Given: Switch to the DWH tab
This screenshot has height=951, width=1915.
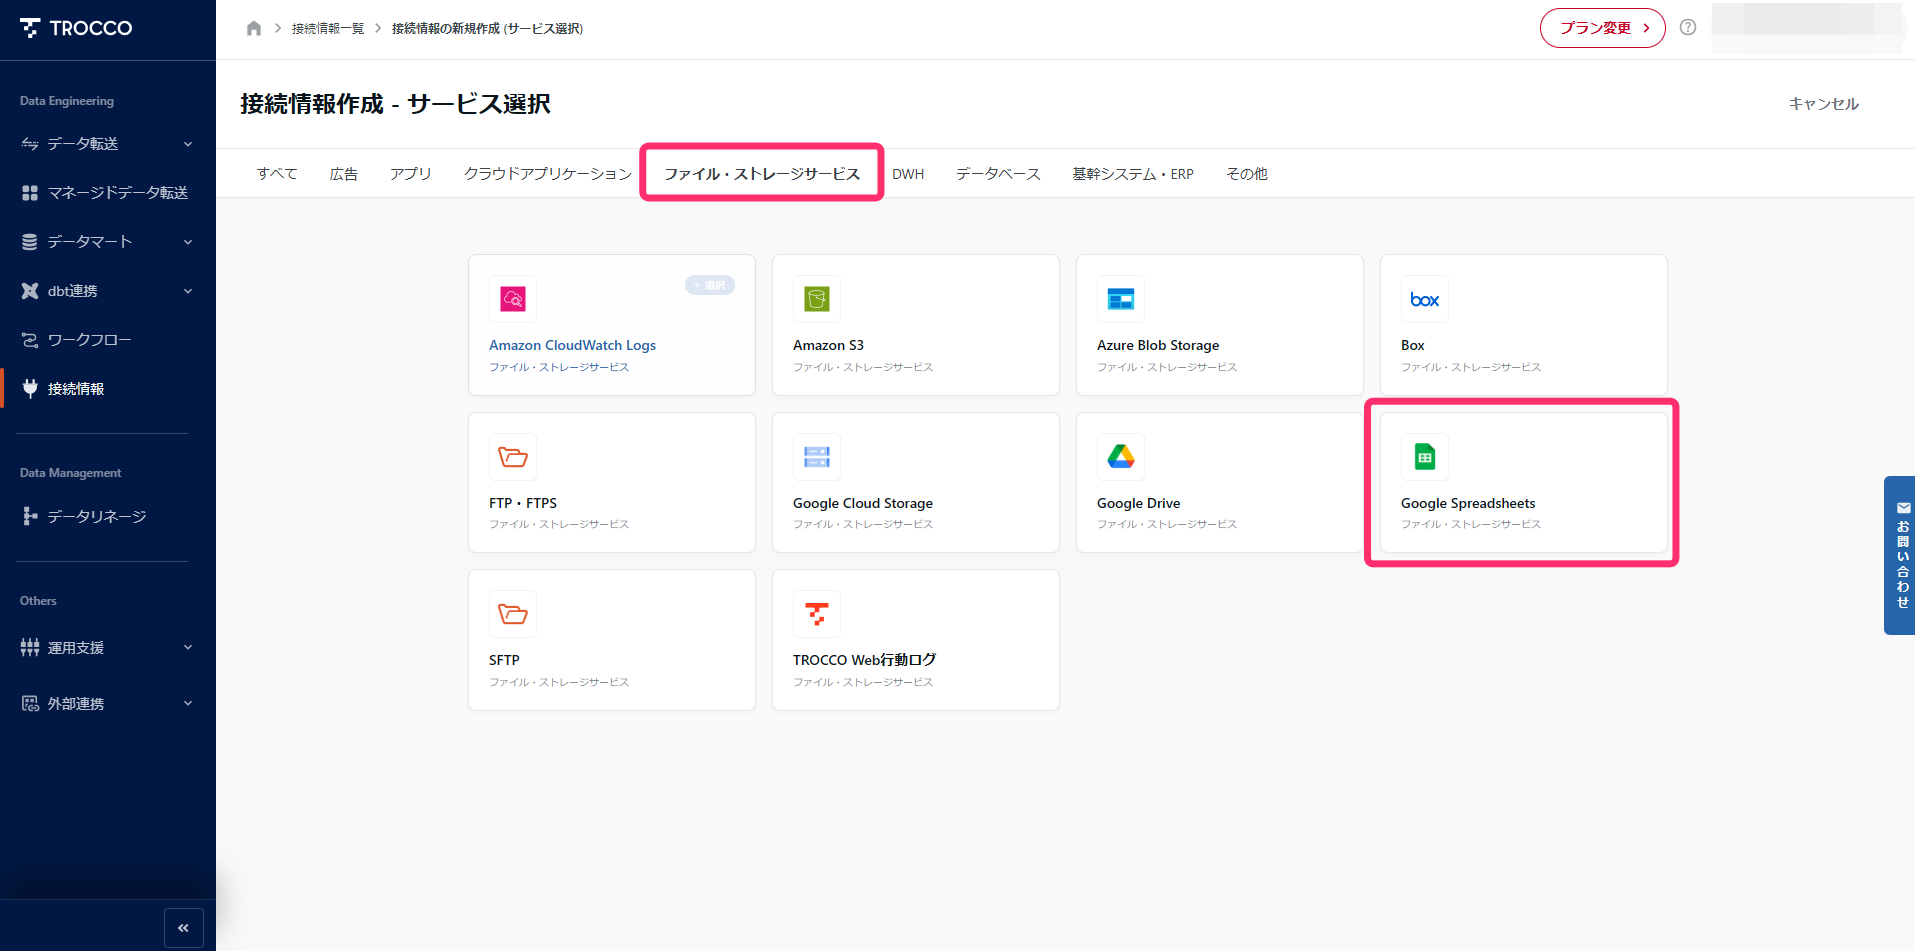Looking at the screenshot, I should point(907,174).
